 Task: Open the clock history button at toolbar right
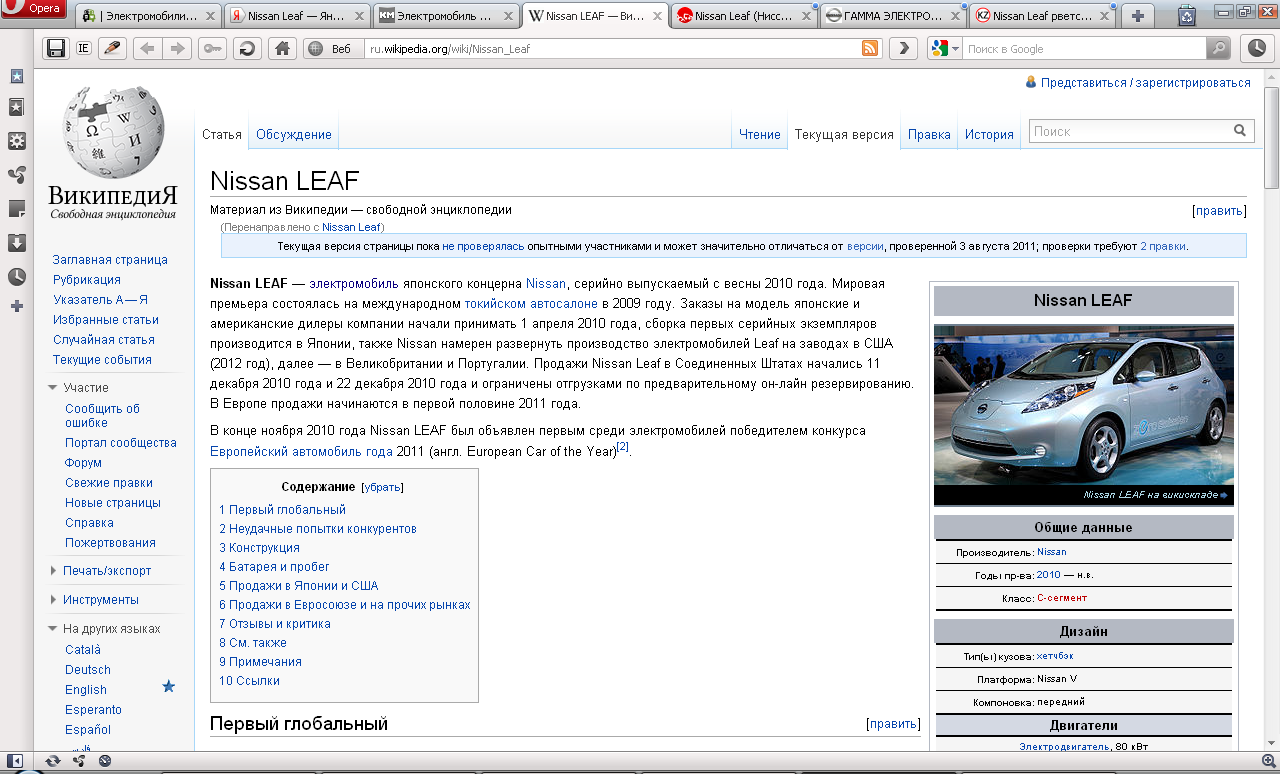(1255, 48)
